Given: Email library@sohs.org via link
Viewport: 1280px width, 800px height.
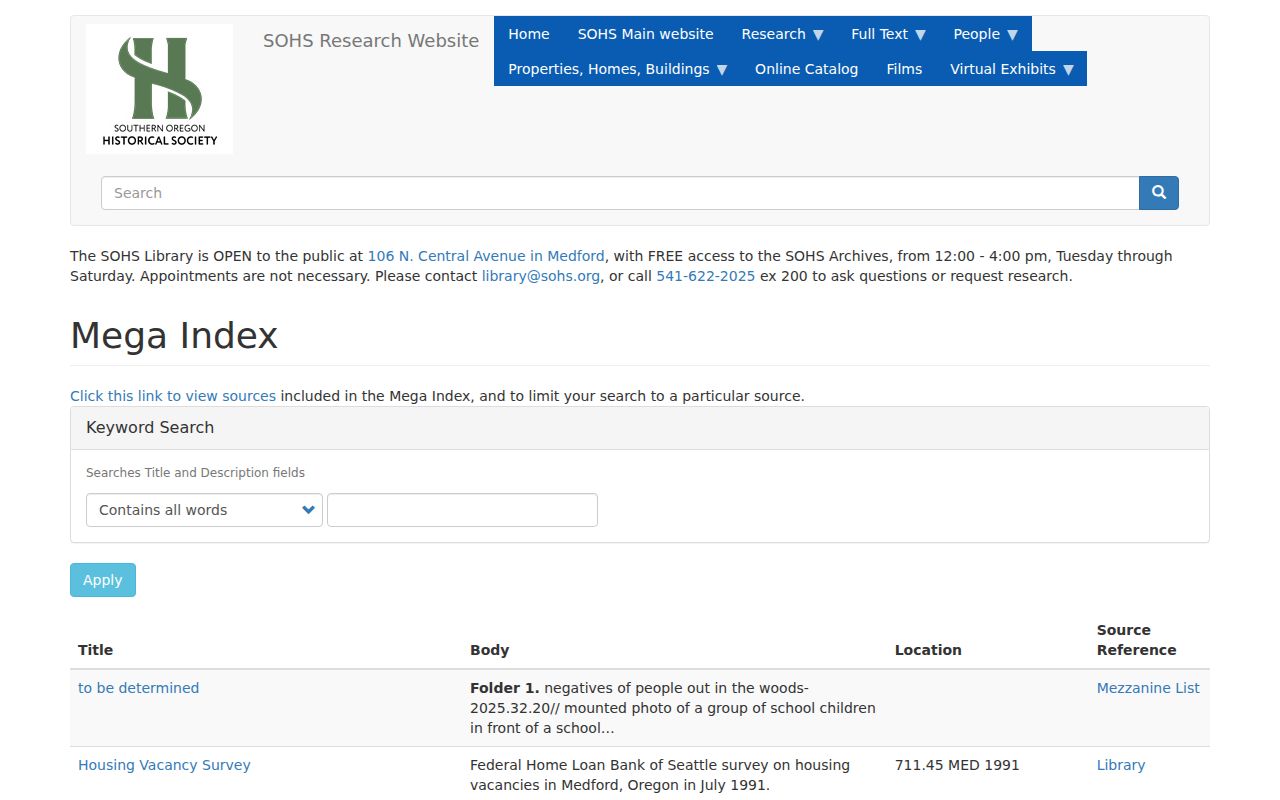Looking at the screenshot, I should click(541, 276).
